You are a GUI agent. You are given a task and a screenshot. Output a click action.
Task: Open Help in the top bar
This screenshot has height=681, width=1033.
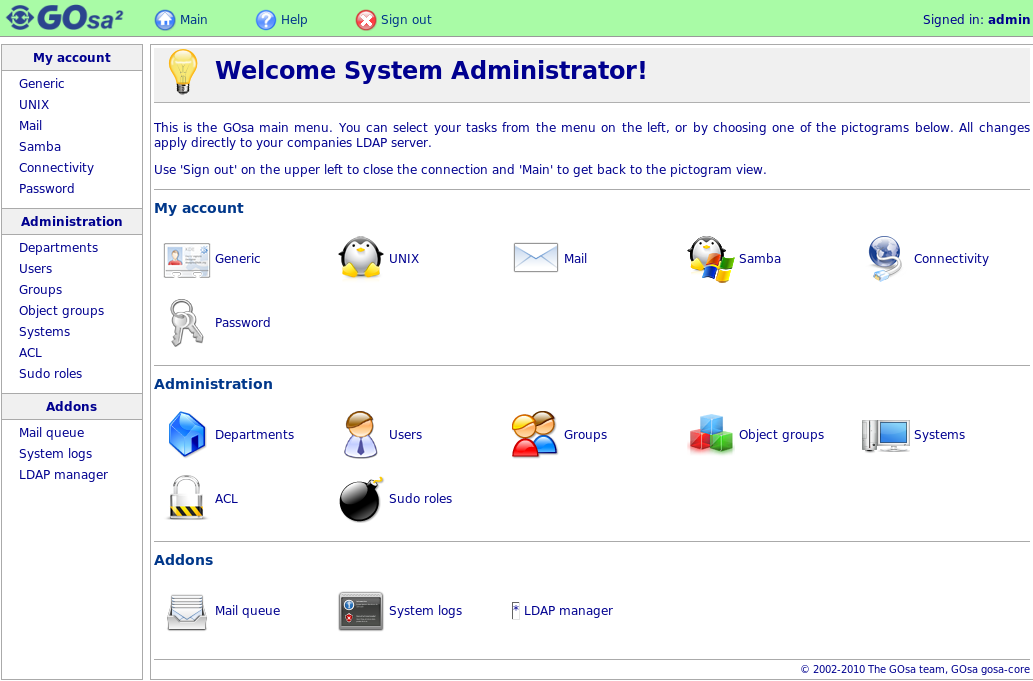282,20
